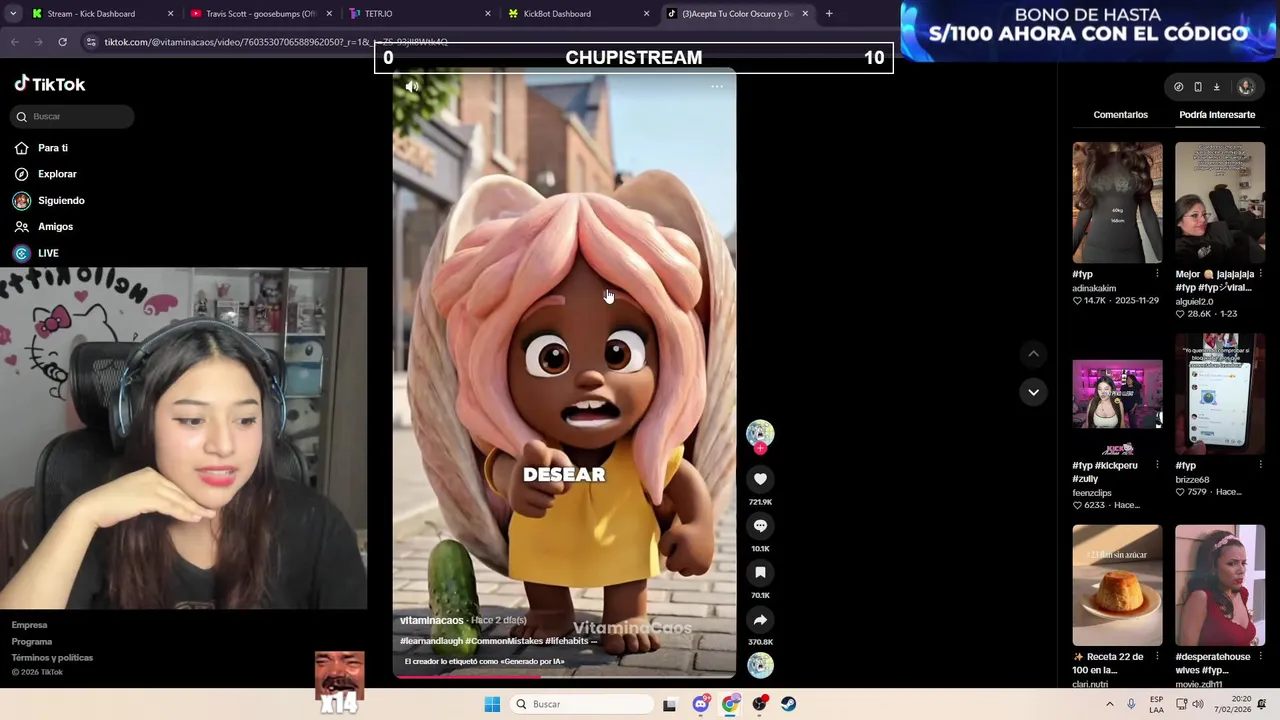Open the brizze68 #fyp video thumbnail
1280x720 pixels.
(x=1220, y=394)
